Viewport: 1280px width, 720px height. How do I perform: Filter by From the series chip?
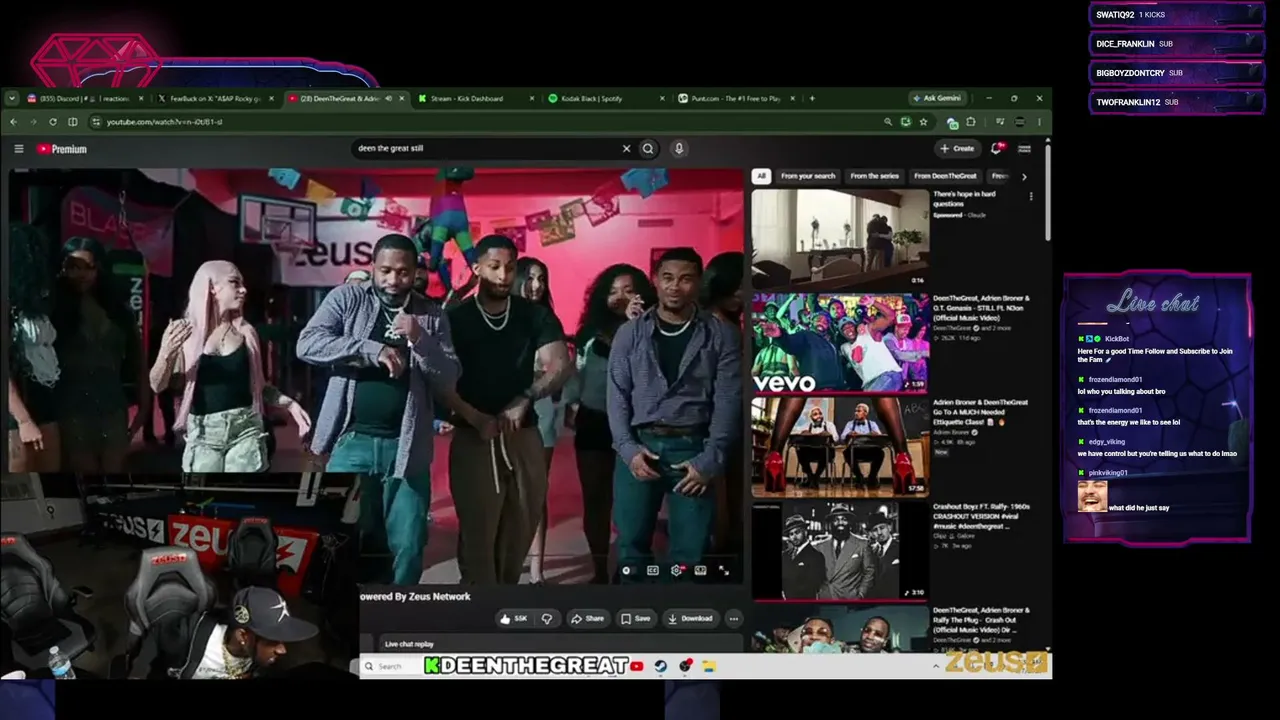[x=874, y=176]
